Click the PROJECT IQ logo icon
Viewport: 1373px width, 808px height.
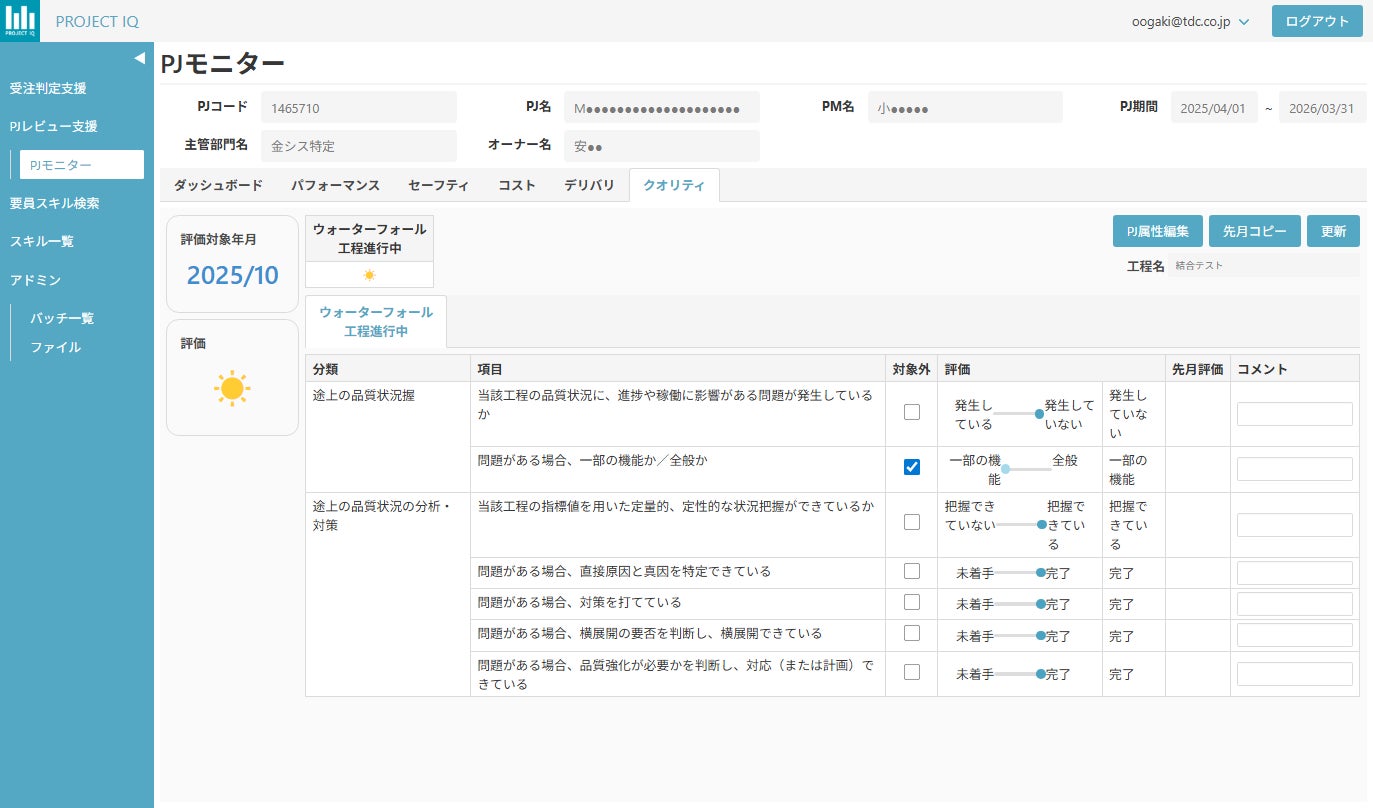click(x=20, y=20)
